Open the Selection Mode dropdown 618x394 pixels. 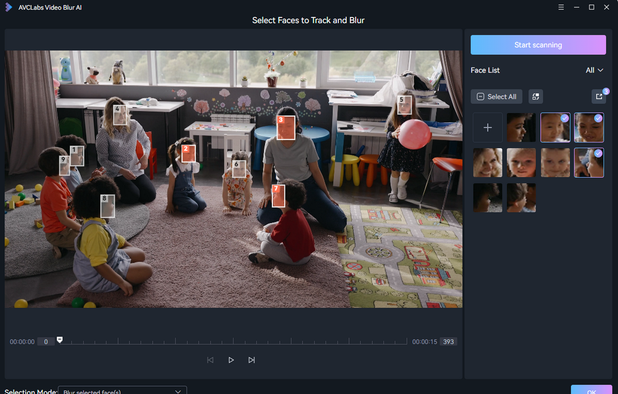click(x=123, y=391)
